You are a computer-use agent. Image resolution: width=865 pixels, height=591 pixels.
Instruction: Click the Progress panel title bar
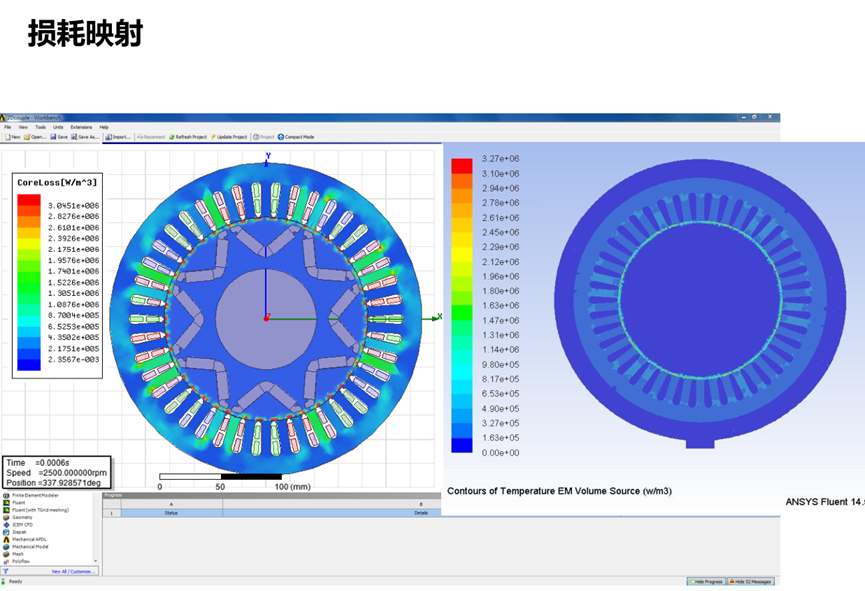tap(272, 496)
